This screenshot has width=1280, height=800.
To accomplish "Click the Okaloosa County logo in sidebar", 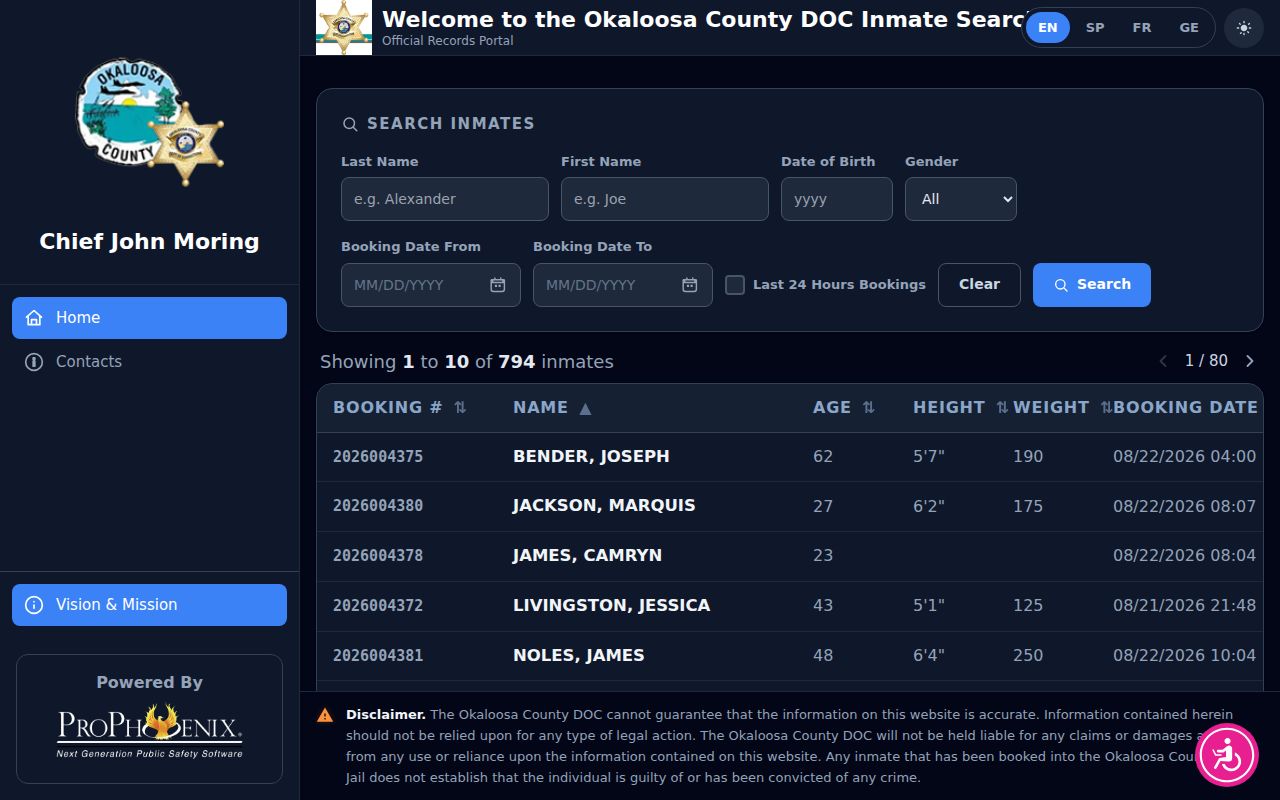I will tap(150, 122).
